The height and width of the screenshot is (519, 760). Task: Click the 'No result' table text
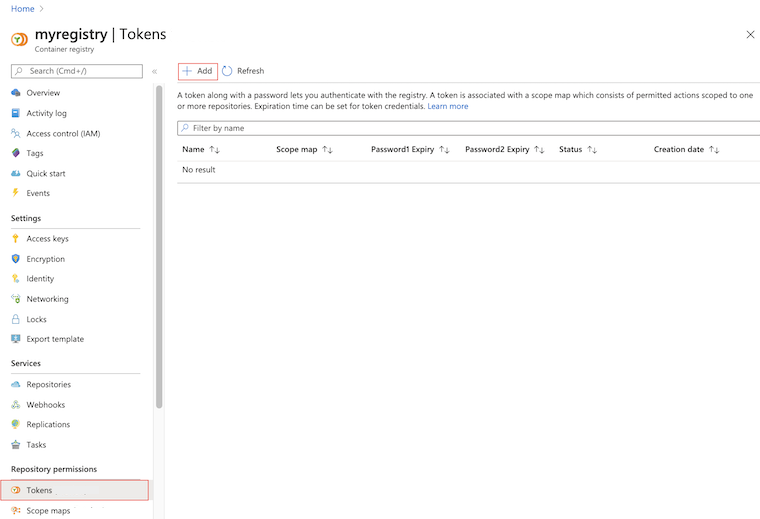(199, 170)
